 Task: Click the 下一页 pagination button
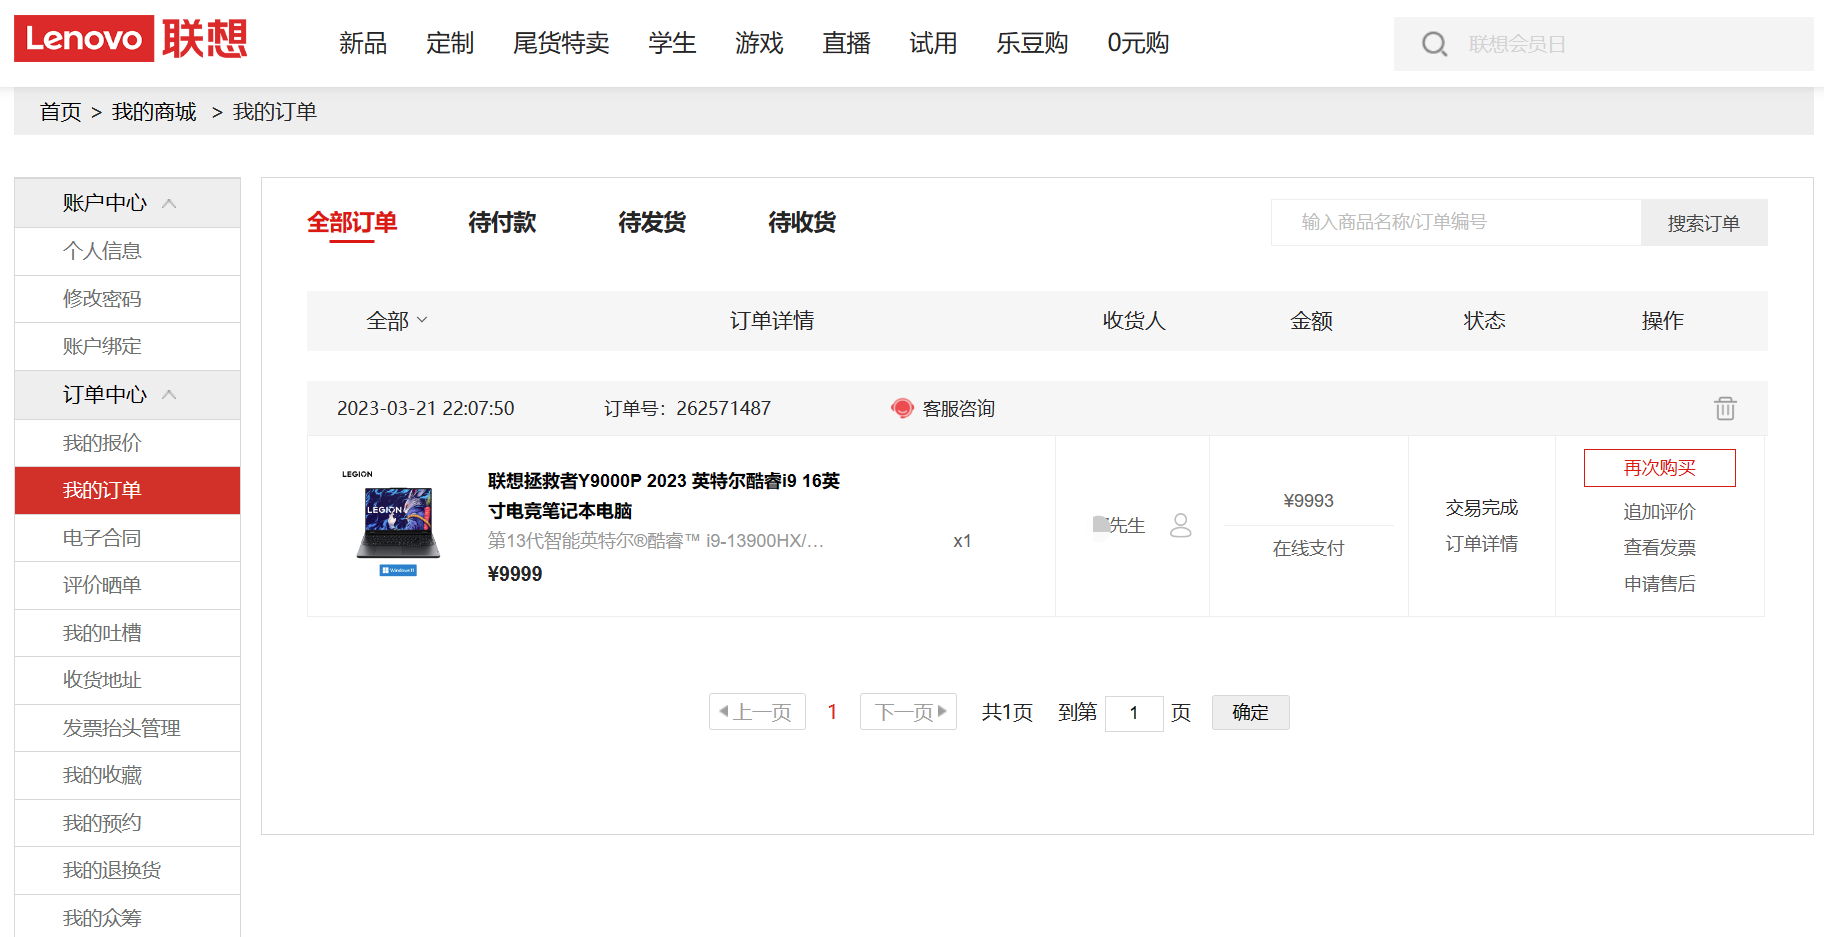coord(908,712)
